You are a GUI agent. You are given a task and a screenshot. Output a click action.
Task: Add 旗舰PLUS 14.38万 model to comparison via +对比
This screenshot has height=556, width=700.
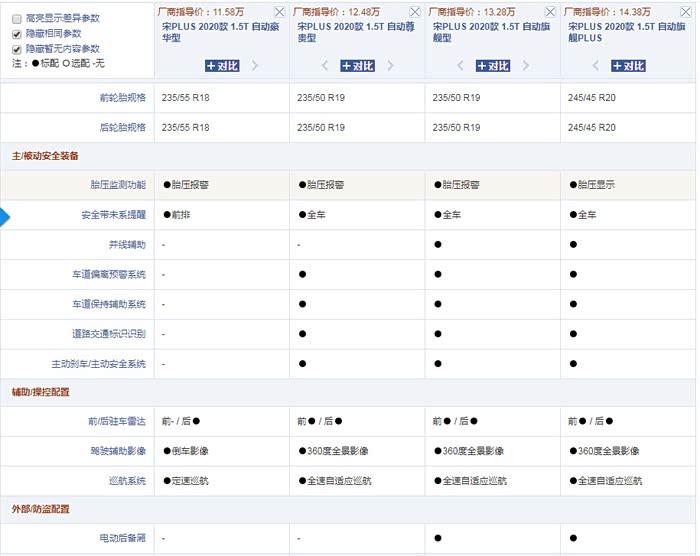pyautogui.click(x=628, y=66)
